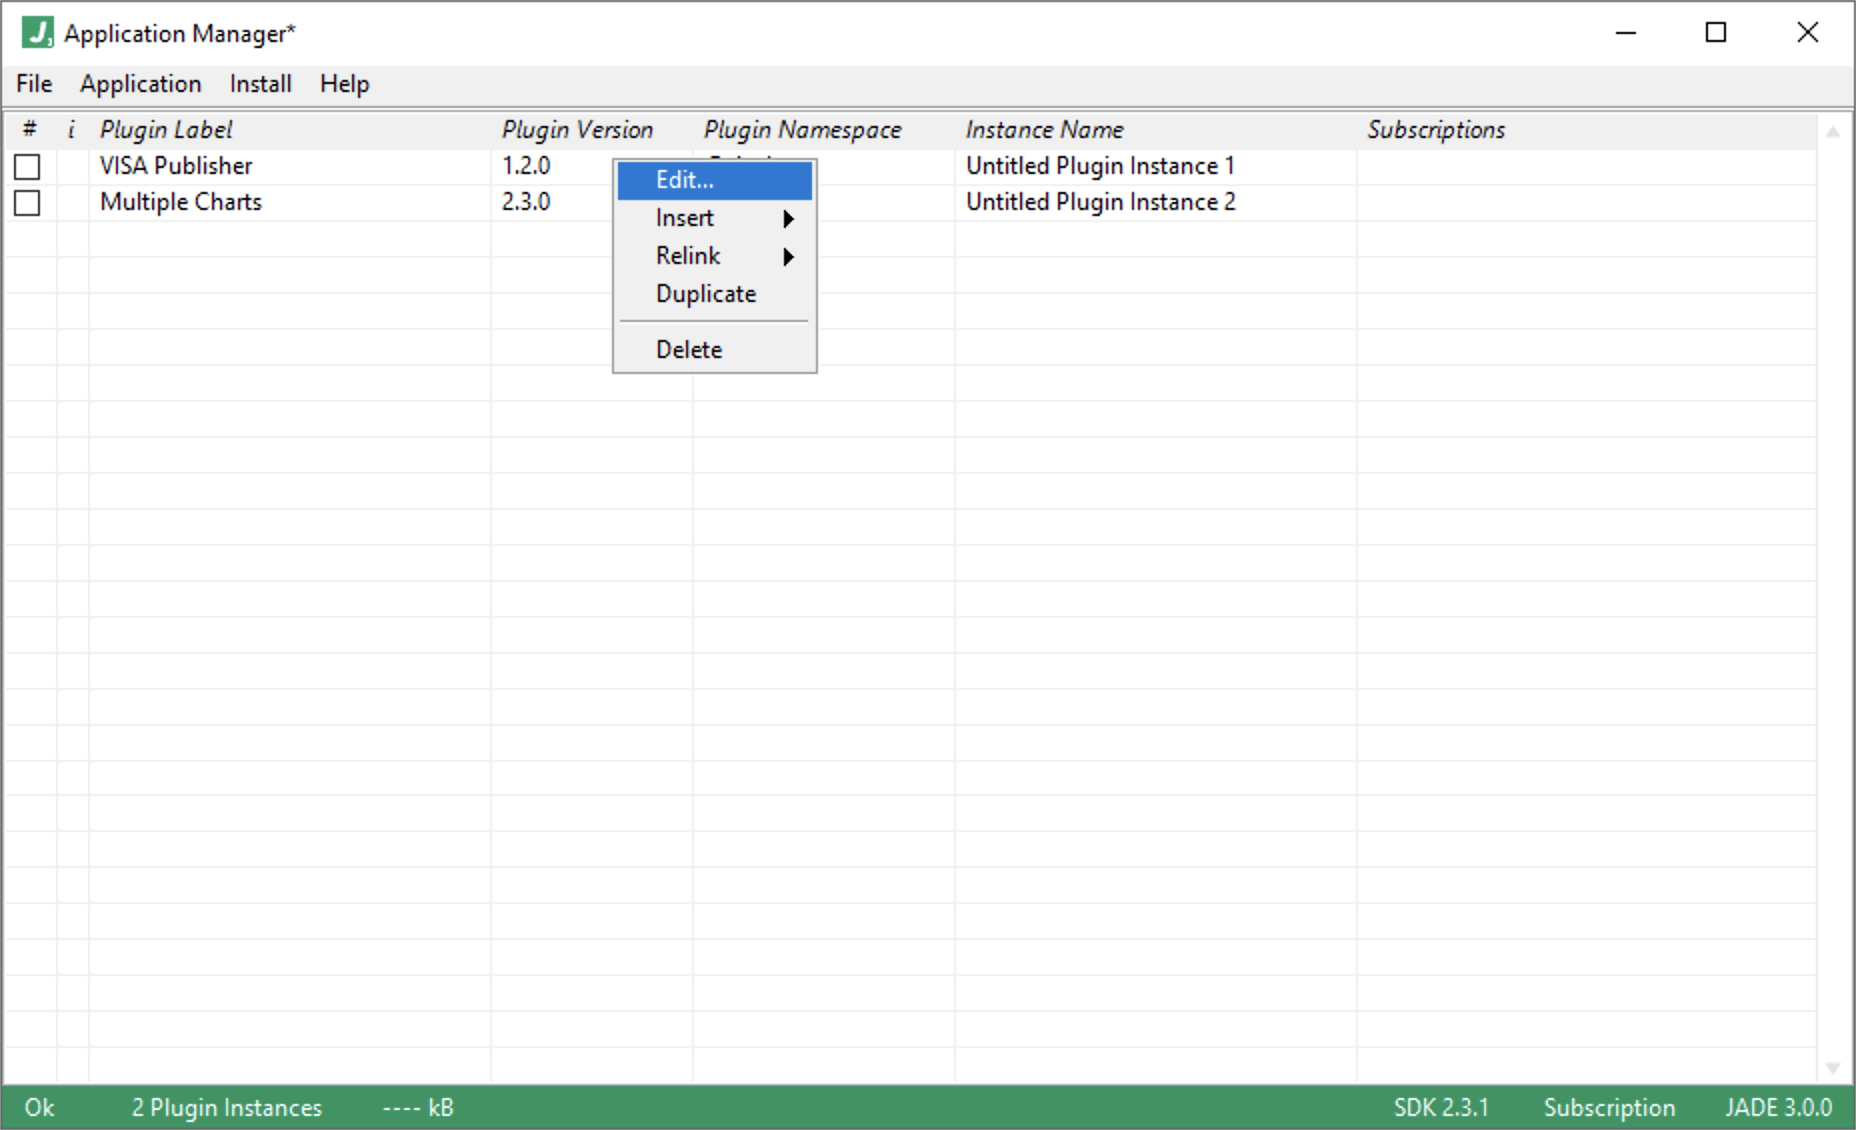Click the '---- kB' memory indicator
1856x1130 pixels.
point(417,1107)
